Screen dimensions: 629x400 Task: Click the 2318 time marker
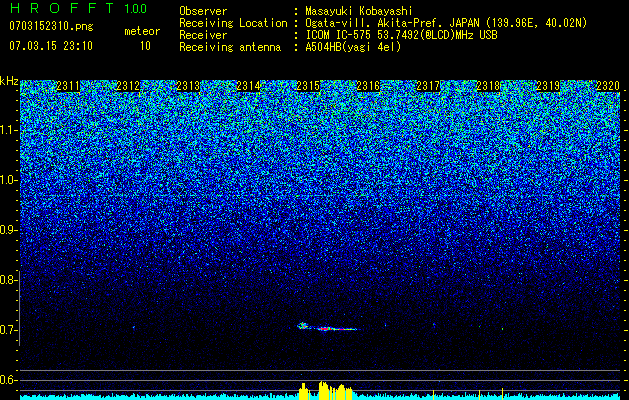tap(488, 86)
